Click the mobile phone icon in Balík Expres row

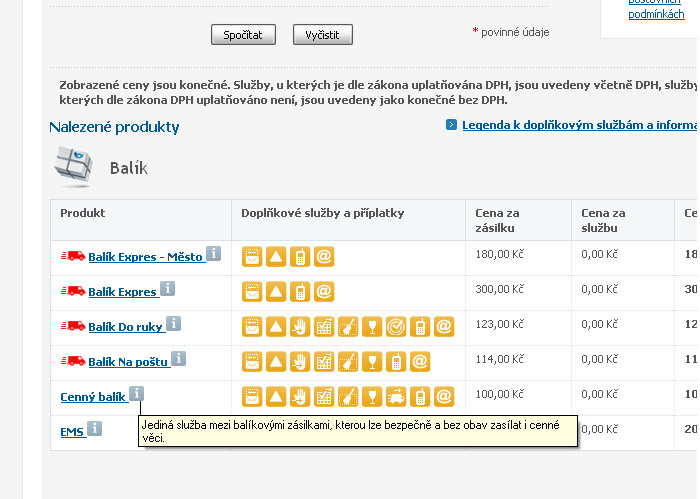(x=300, y=292)
